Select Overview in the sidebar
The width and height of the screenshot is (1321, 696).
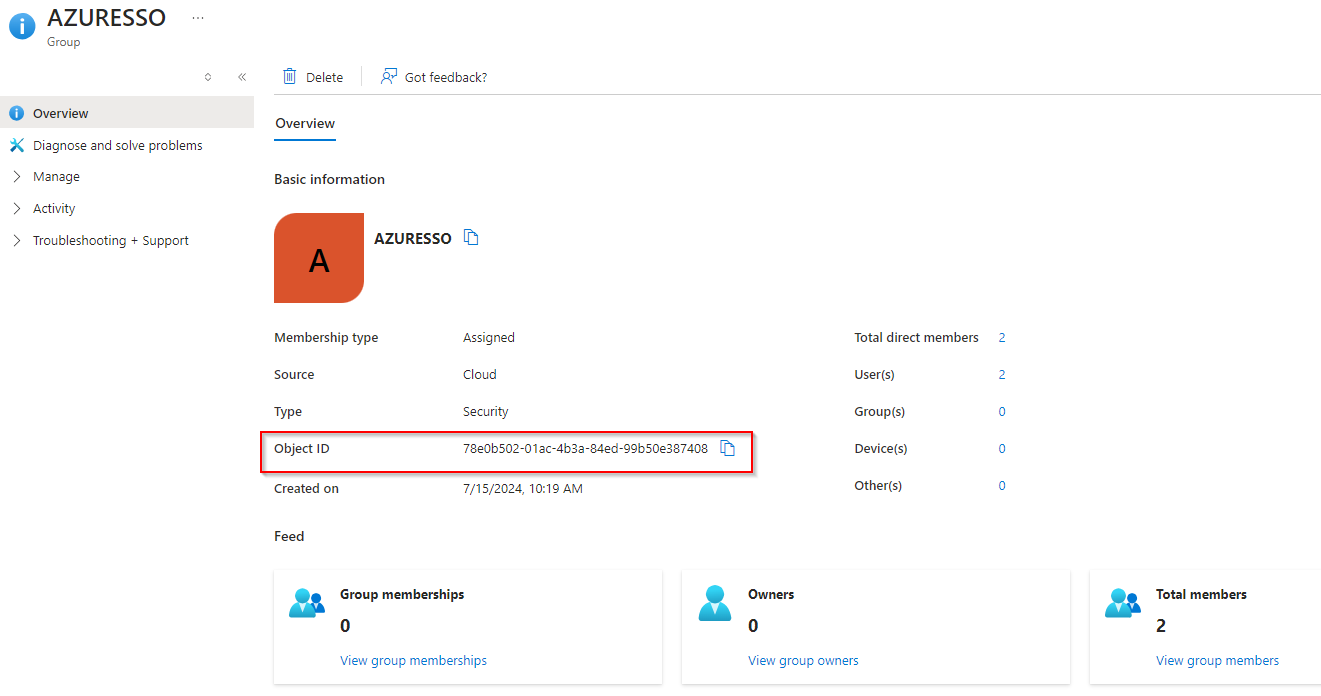pos(127,113)
